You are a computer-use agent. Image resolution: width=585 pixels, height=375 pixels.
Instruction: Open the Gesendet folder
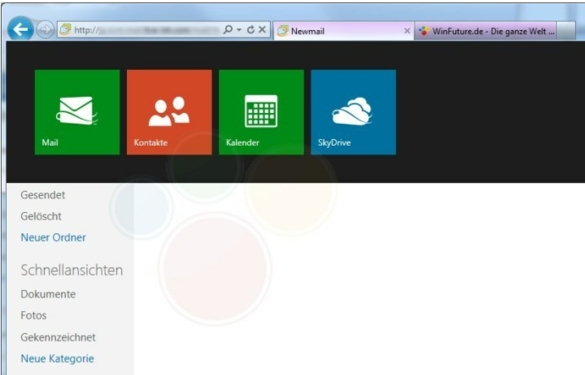(x=43, y=195)
